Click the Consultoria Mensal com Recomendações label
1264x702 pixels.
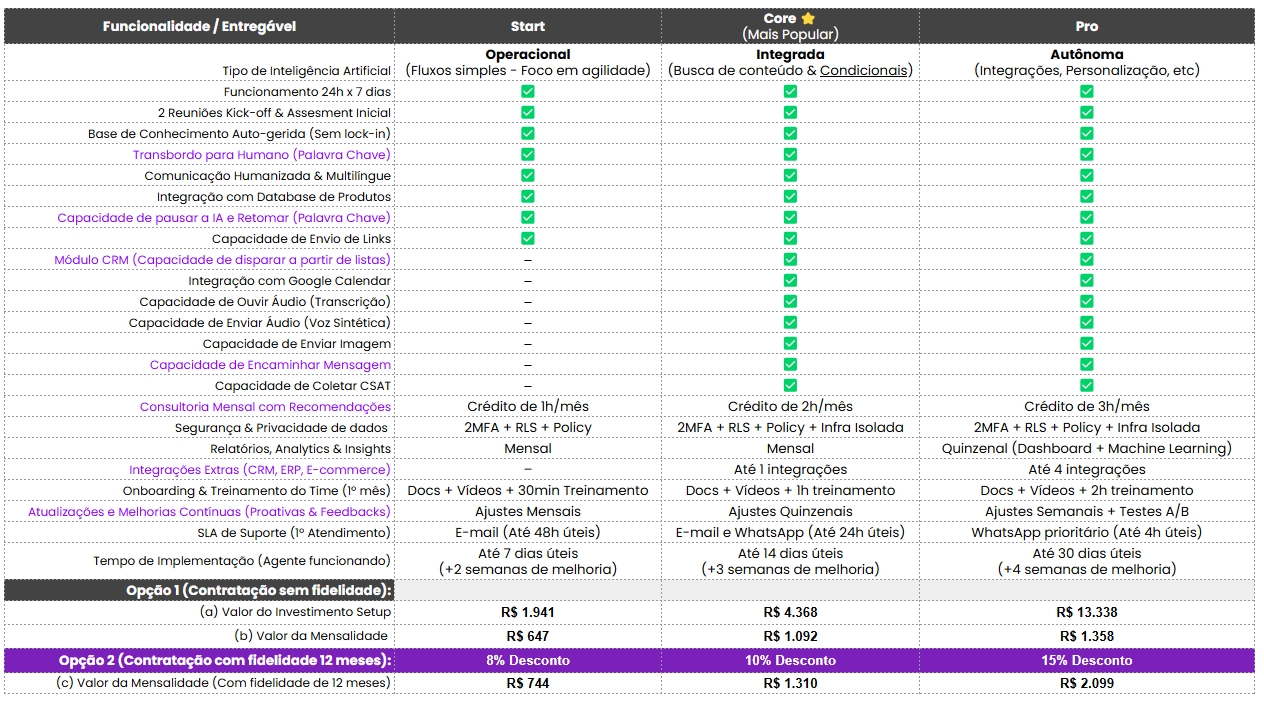[x=265, y=407]
